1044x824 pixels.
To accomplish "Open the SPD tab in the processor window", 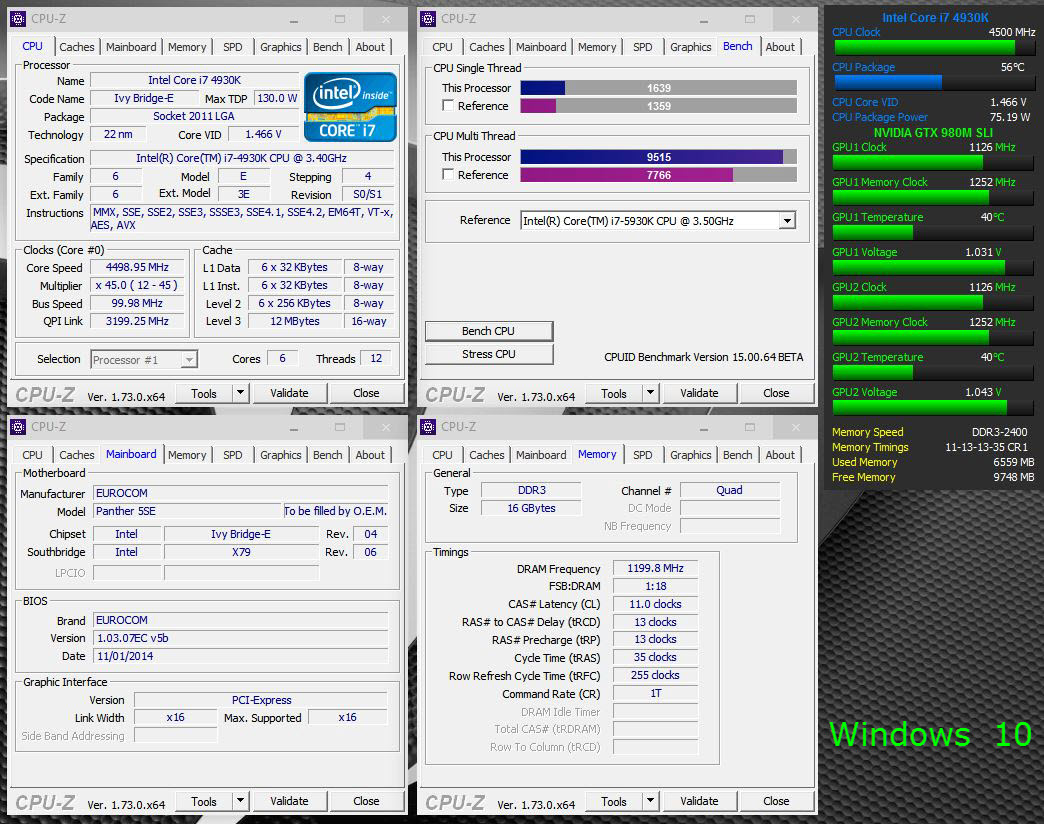I will (x=232, y=47).
